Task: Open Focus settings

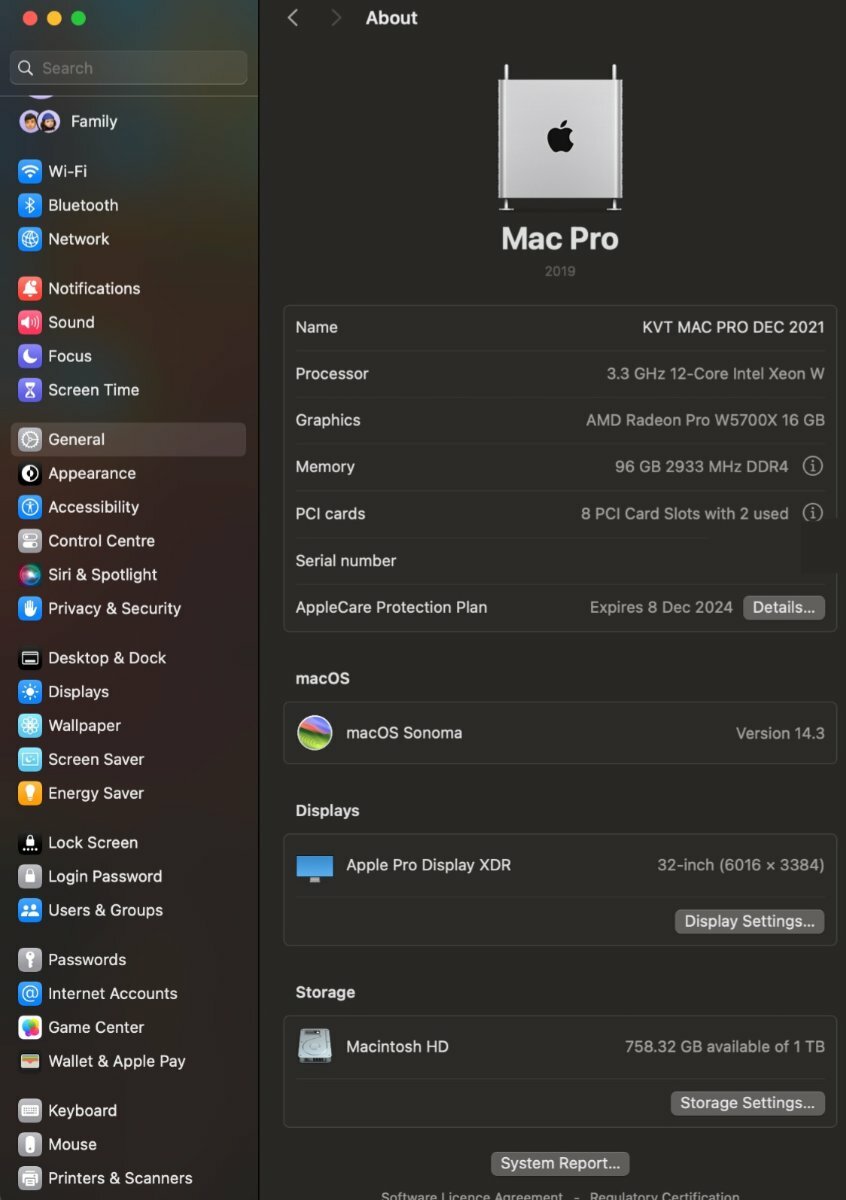Action: click(128, 356)
